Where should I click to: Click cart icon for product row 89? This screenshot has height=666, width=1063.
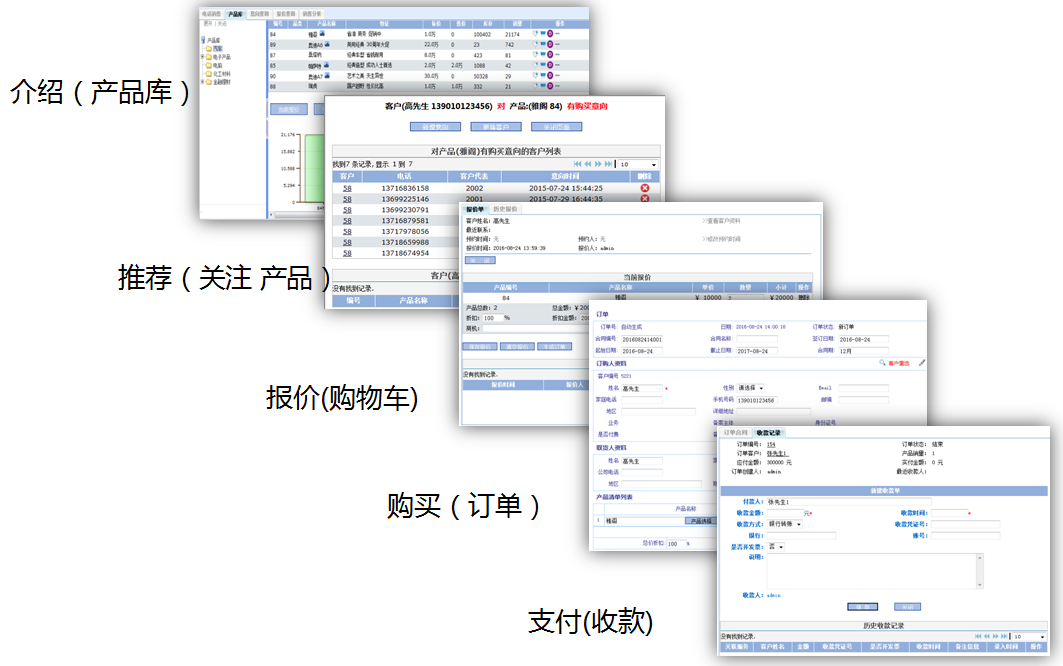543,44
